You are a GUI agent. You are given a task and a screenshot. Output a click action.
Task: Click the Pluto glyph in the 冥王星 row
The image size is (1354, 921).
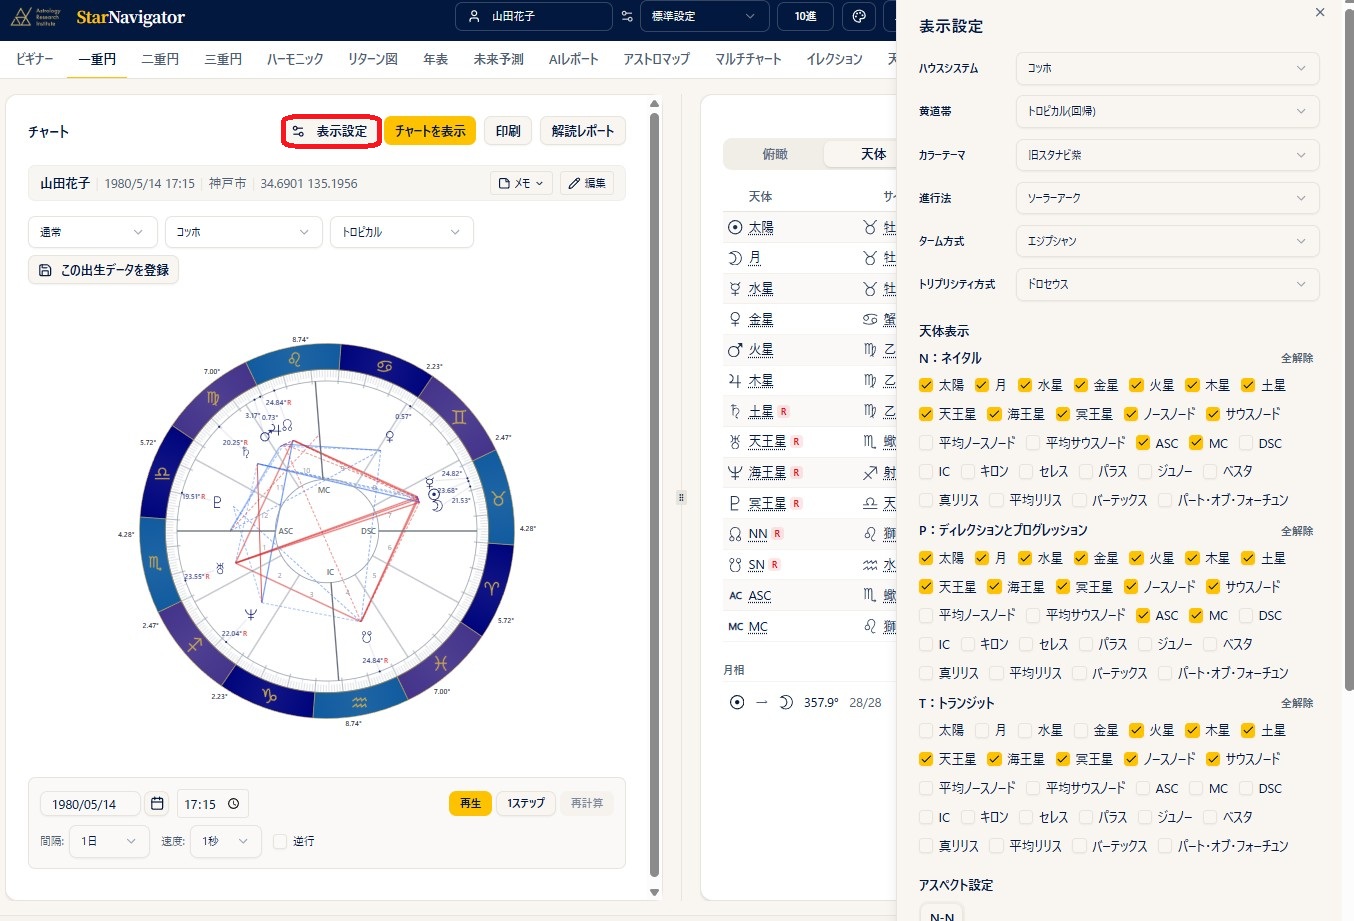click(735, 503)
